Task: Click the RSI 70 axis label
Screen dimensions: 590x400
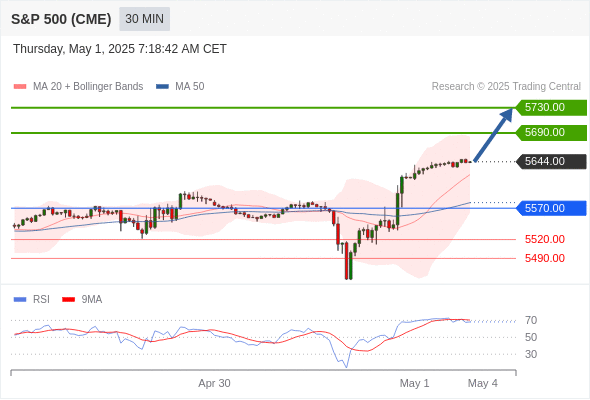Action: point(531,321)
